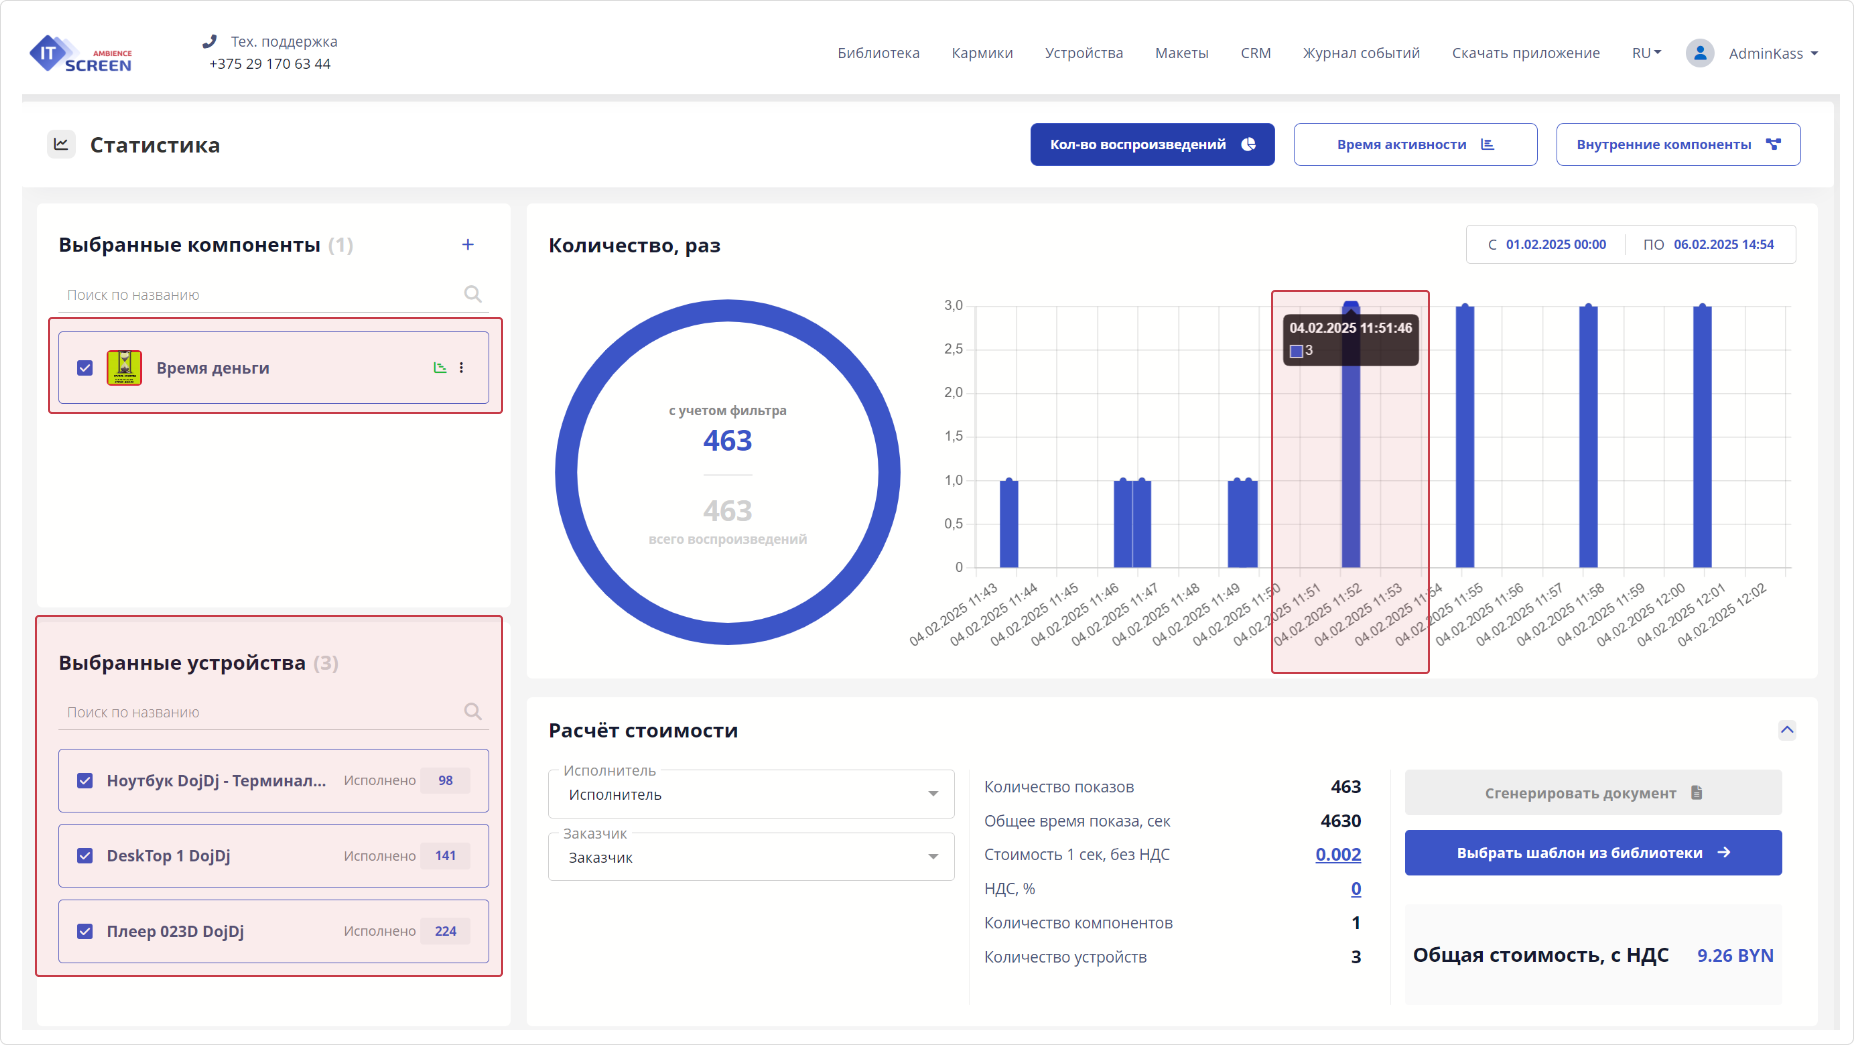Image resolution: width=1854 pixels, height=1045 pixels.
Task: Click the blue legend swatch in chart tooltip
Action: (1296, 351)
